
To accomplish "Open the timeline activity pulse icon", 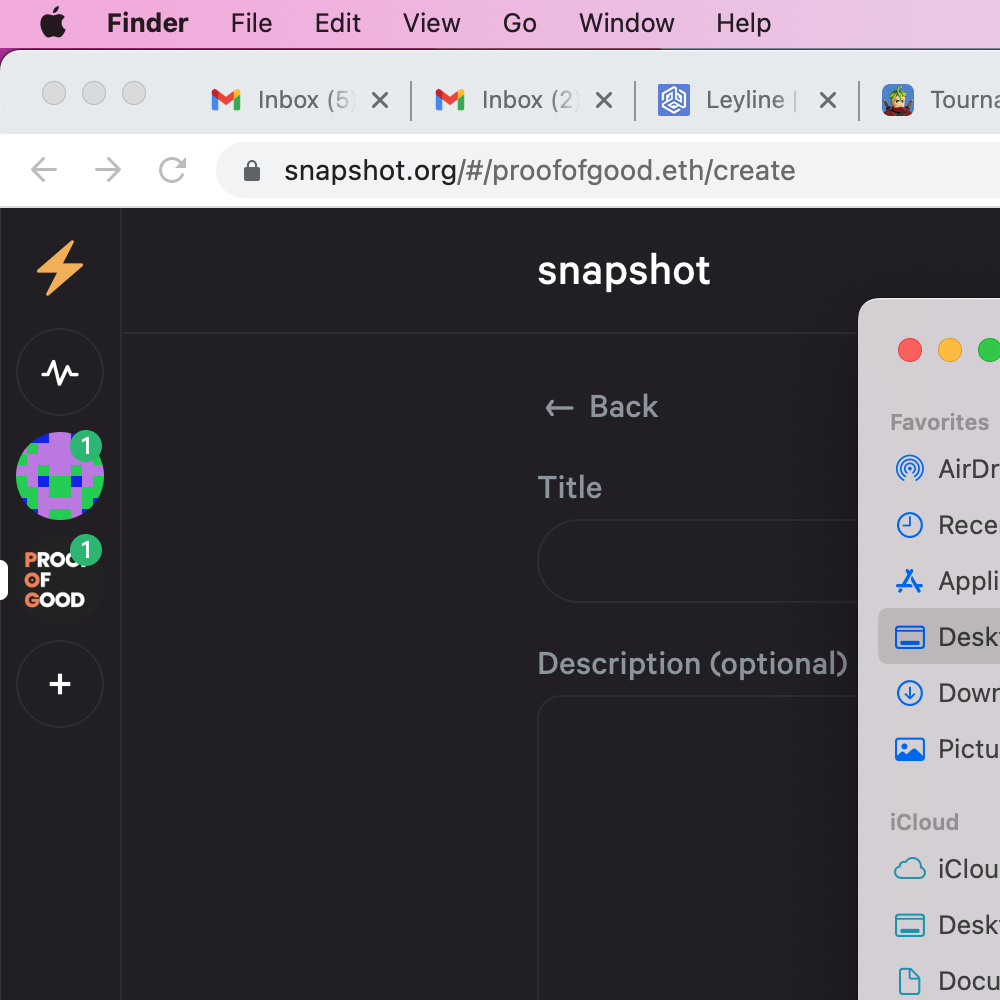I will click(60, 373).
